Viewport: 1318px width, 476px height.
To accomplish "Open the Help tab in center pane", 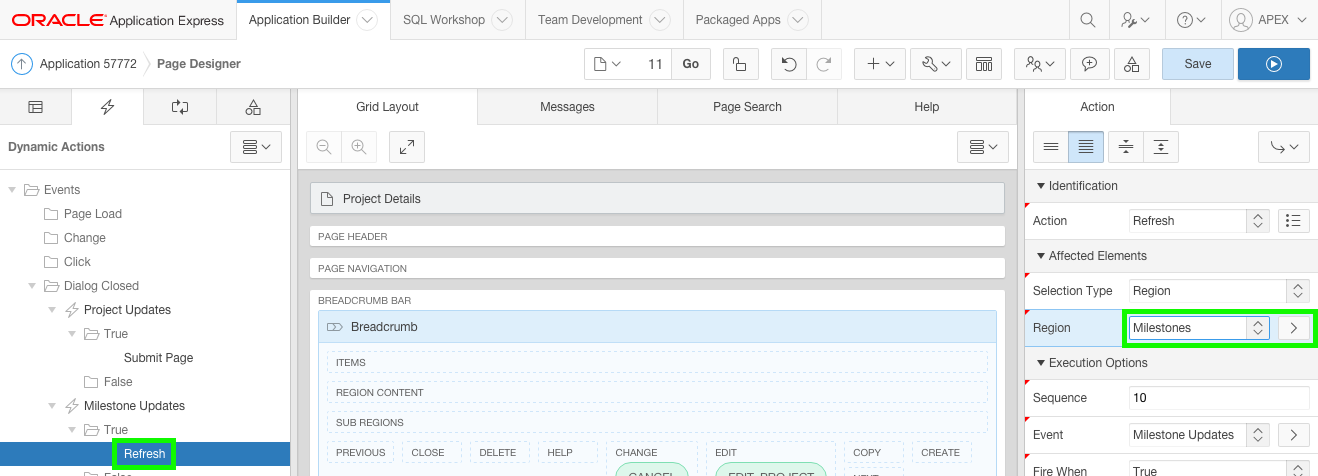I will [x=927, y=107].
